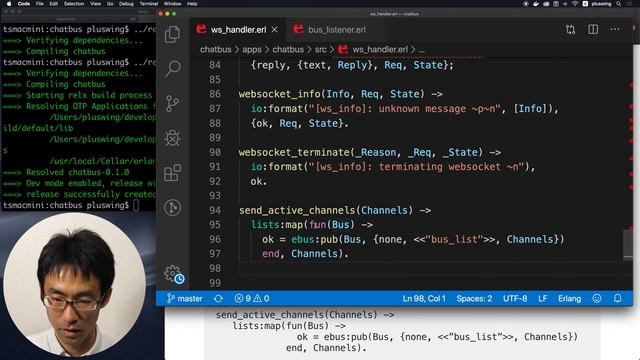Screen dimensions: 640x360
Task: Expand the chatbus breadcrumb after apps
Action: click(x=288, y=49)
